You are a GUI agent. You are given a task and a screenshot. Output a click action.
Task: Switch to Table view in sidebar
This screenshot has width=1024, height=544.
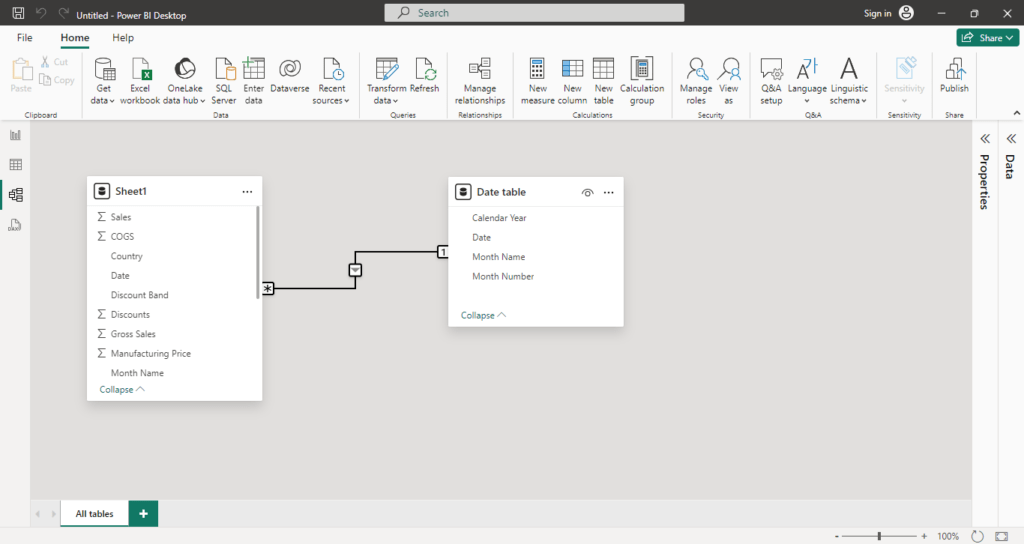click(x=15, y=165)
